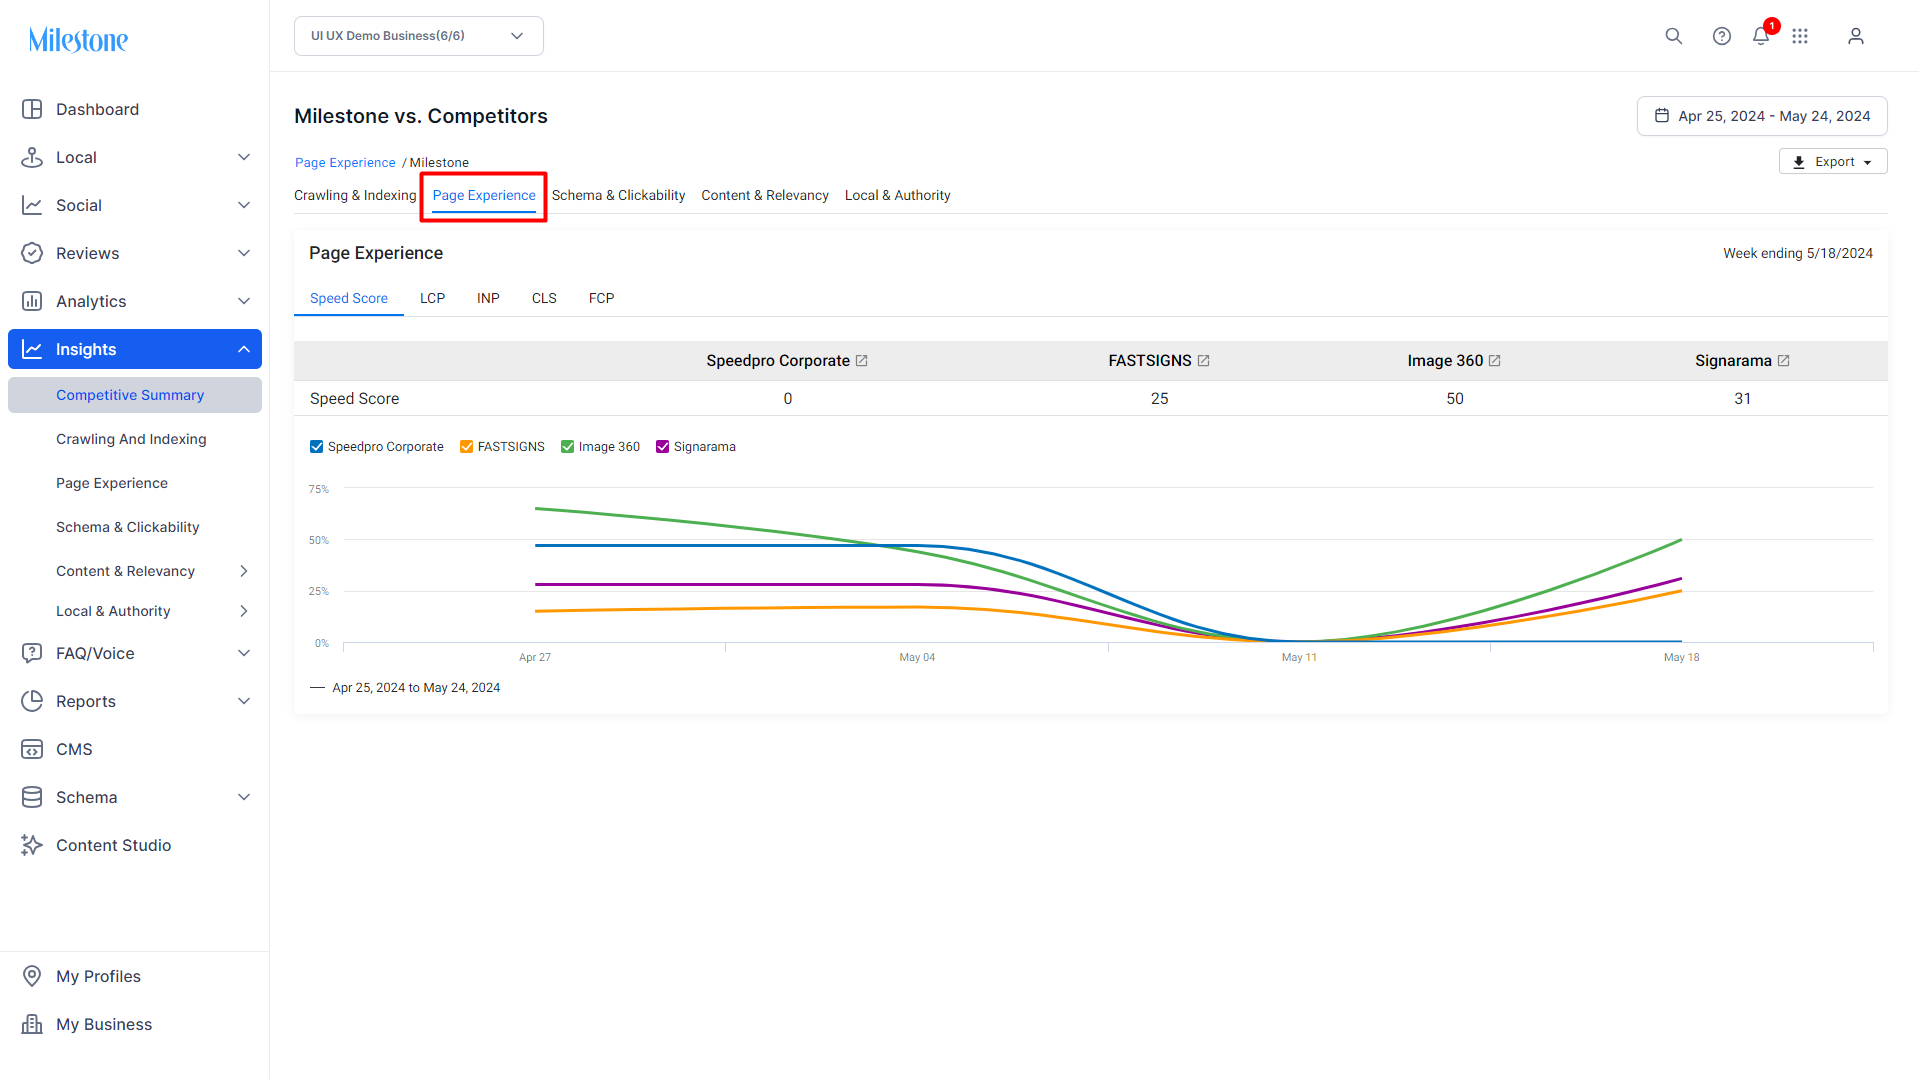Switch to Crawling & Indexing tab
The image size is (1919, 1079).
point(355,196)
